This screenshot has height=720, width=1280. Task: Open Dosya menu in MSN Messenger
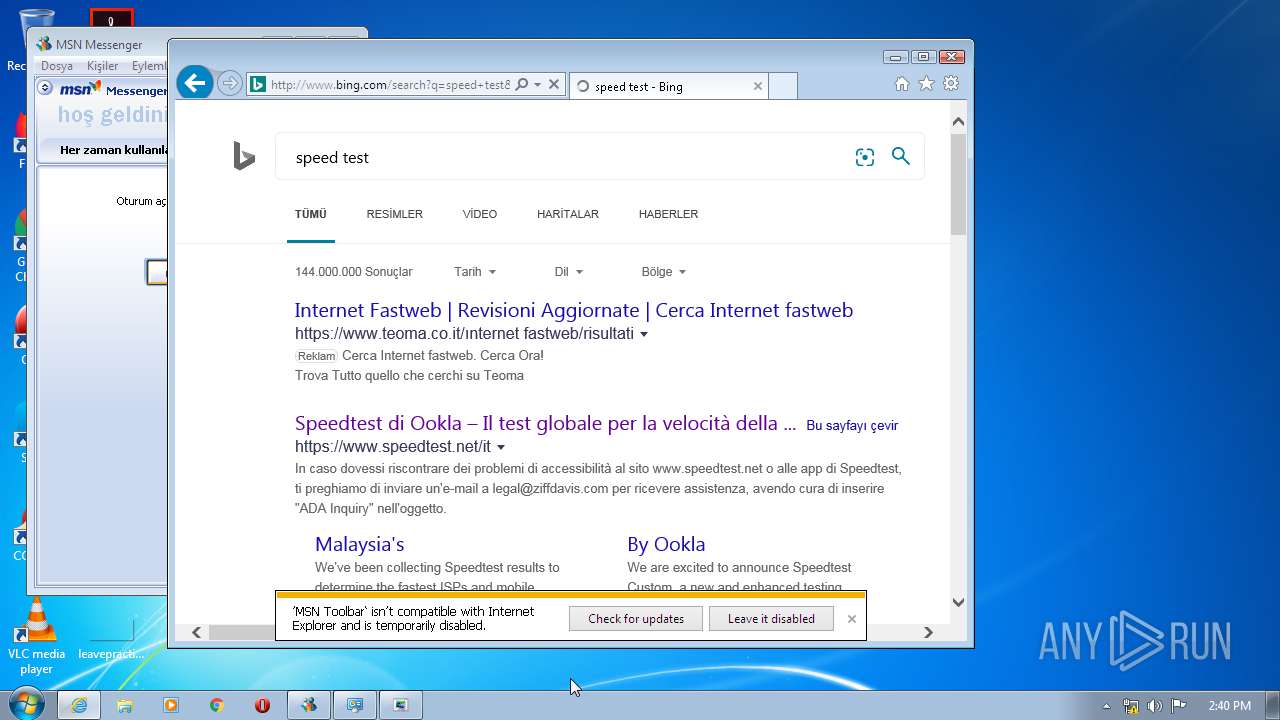pyautogui.click(x=57, y=66)
